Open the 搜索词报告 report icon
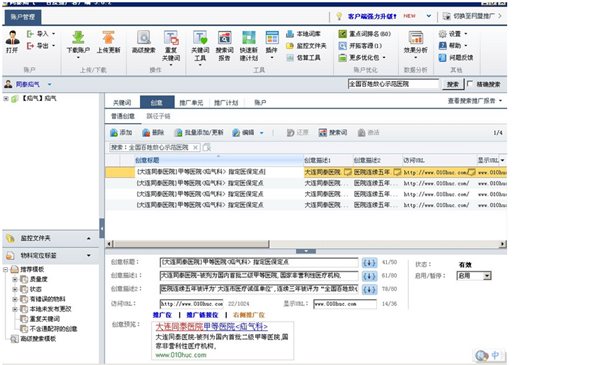The width and height of the screenshot is (600, 365). tap(225, 38)
